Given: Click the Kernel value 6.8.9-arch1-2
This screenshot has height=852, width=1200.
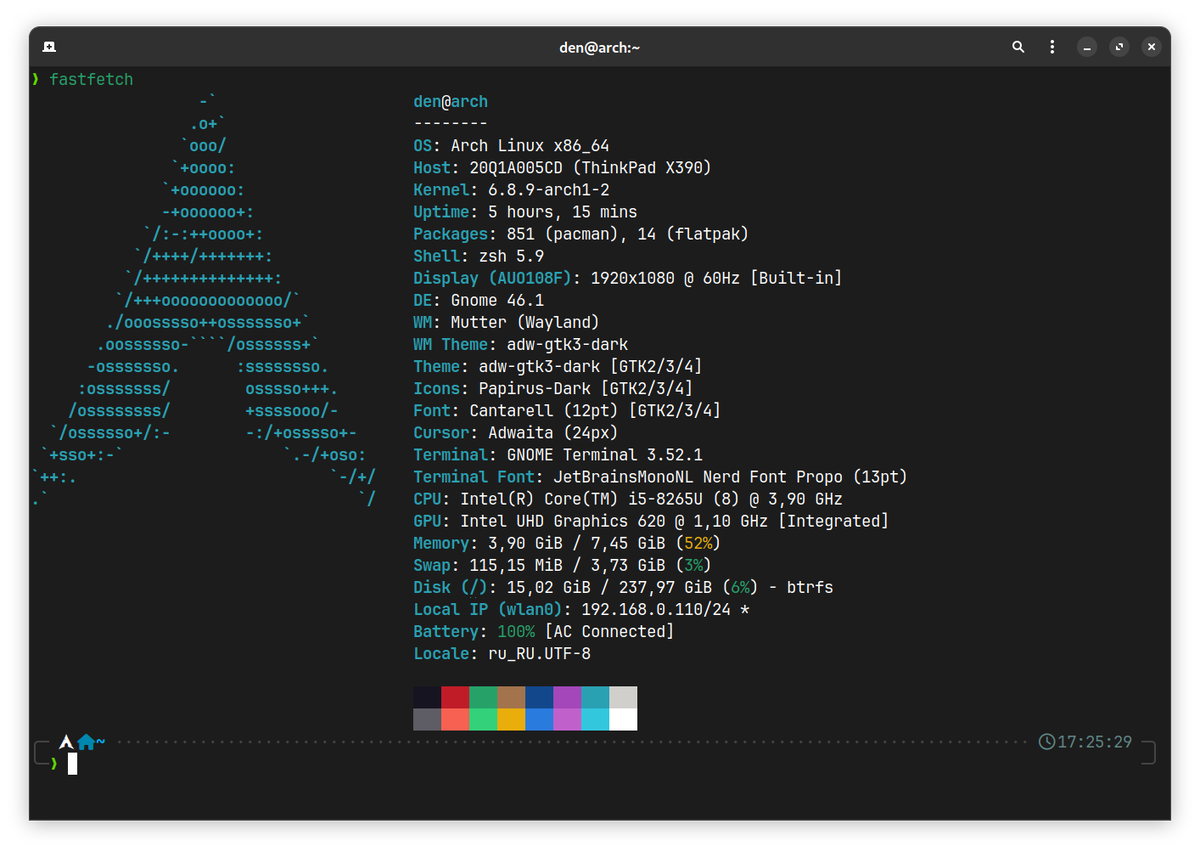Looking at the screenshot, I should coord(549,190).
